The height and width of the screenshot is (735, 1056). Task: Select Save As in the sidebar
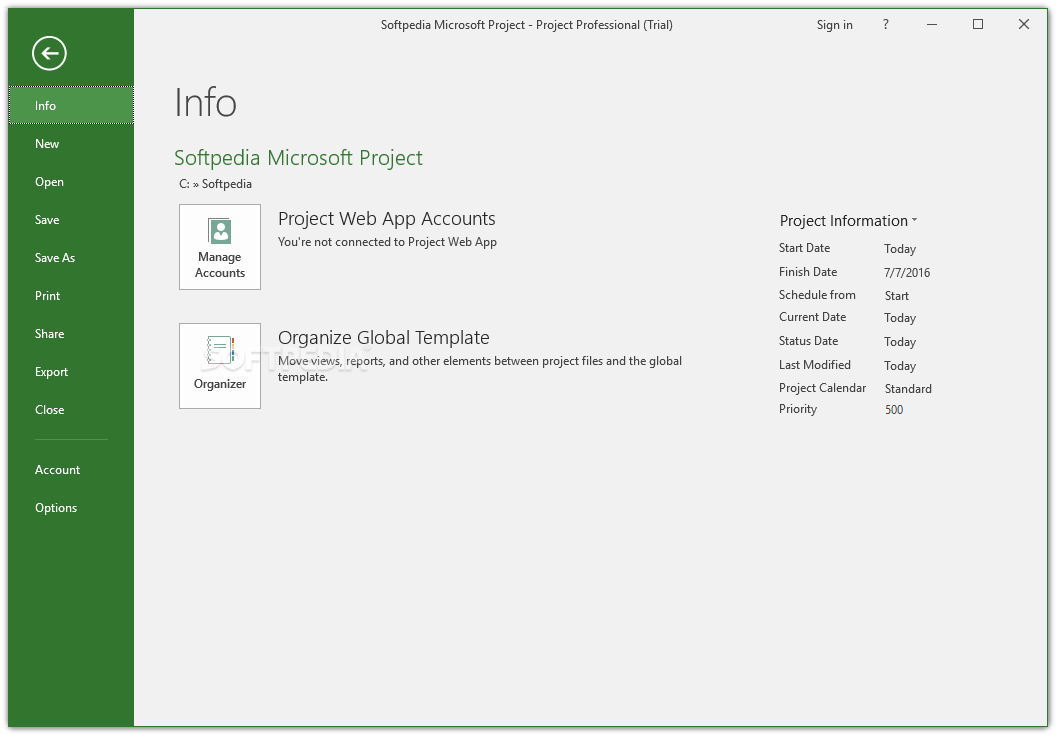pyautogui.click(x=71, y=257)
